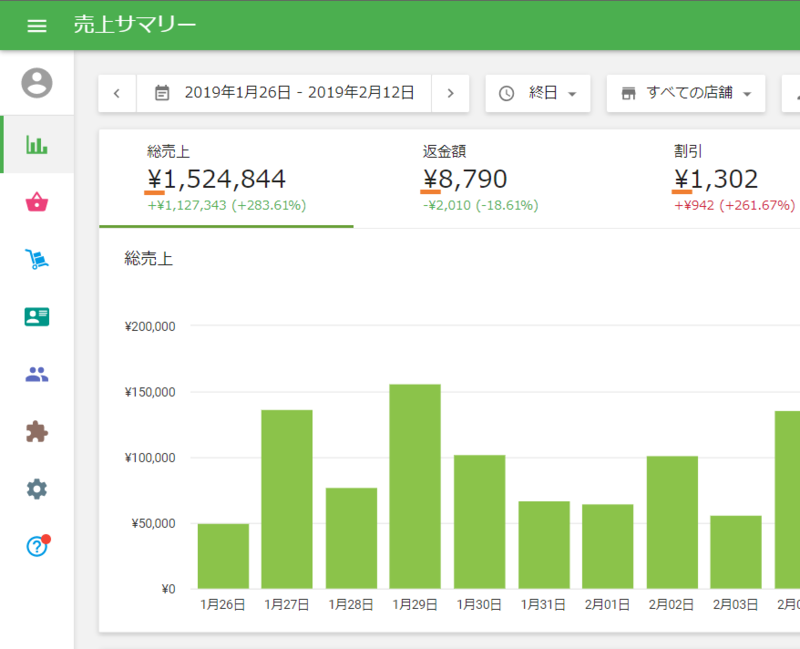800x649 pixels.
Task: Select the staff members icon in sidebar
Action: pos(37,373)
